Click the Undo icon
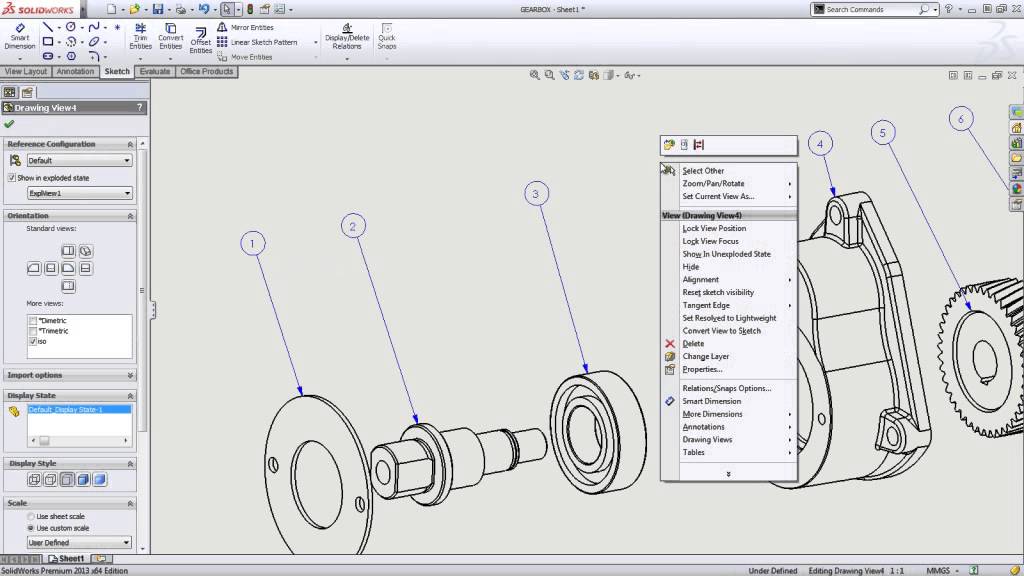Screen dimensions: 1024x576 coord(204,9)
